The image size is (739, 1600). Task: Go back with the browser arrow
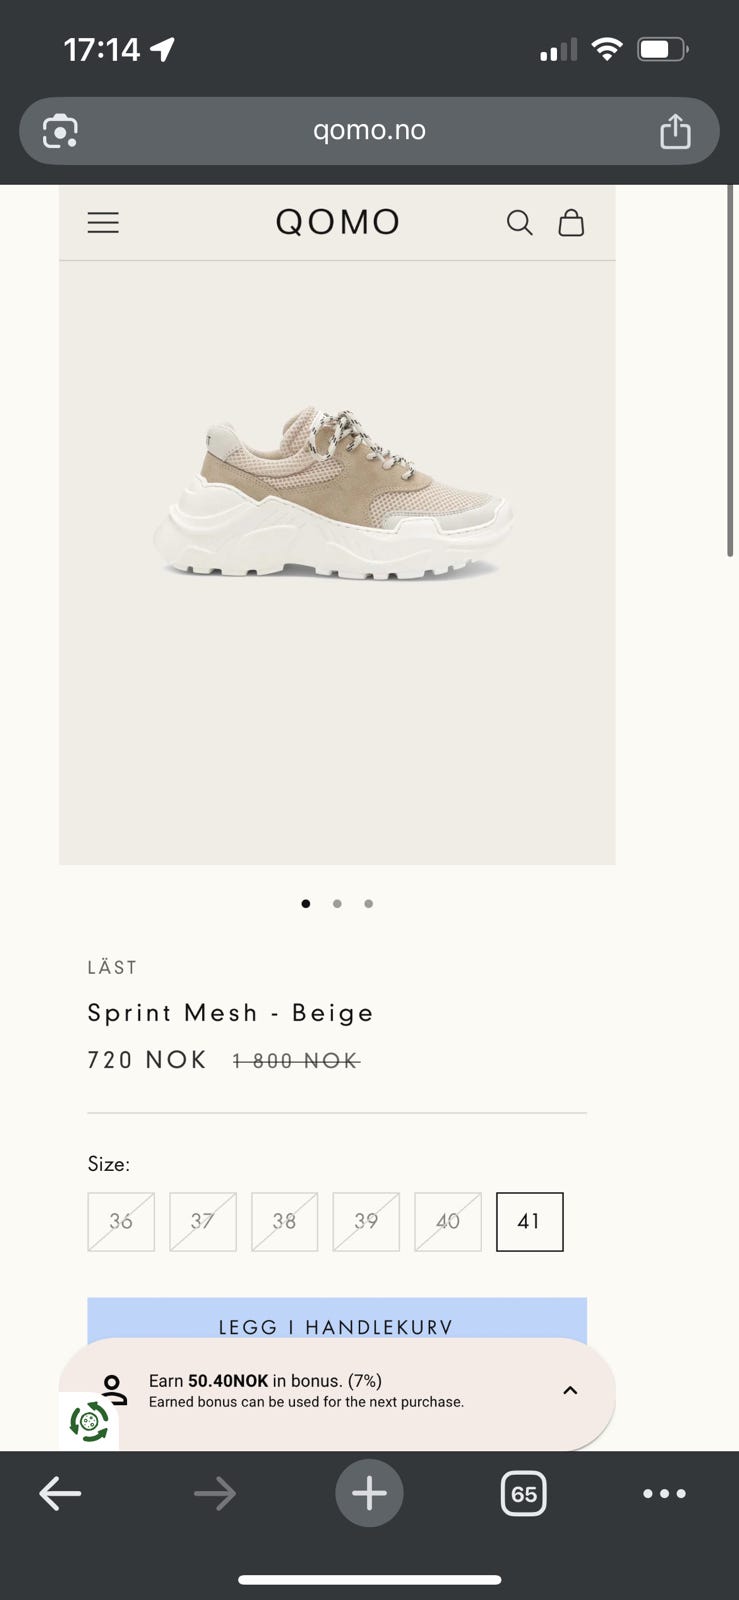coord(60,1494)
